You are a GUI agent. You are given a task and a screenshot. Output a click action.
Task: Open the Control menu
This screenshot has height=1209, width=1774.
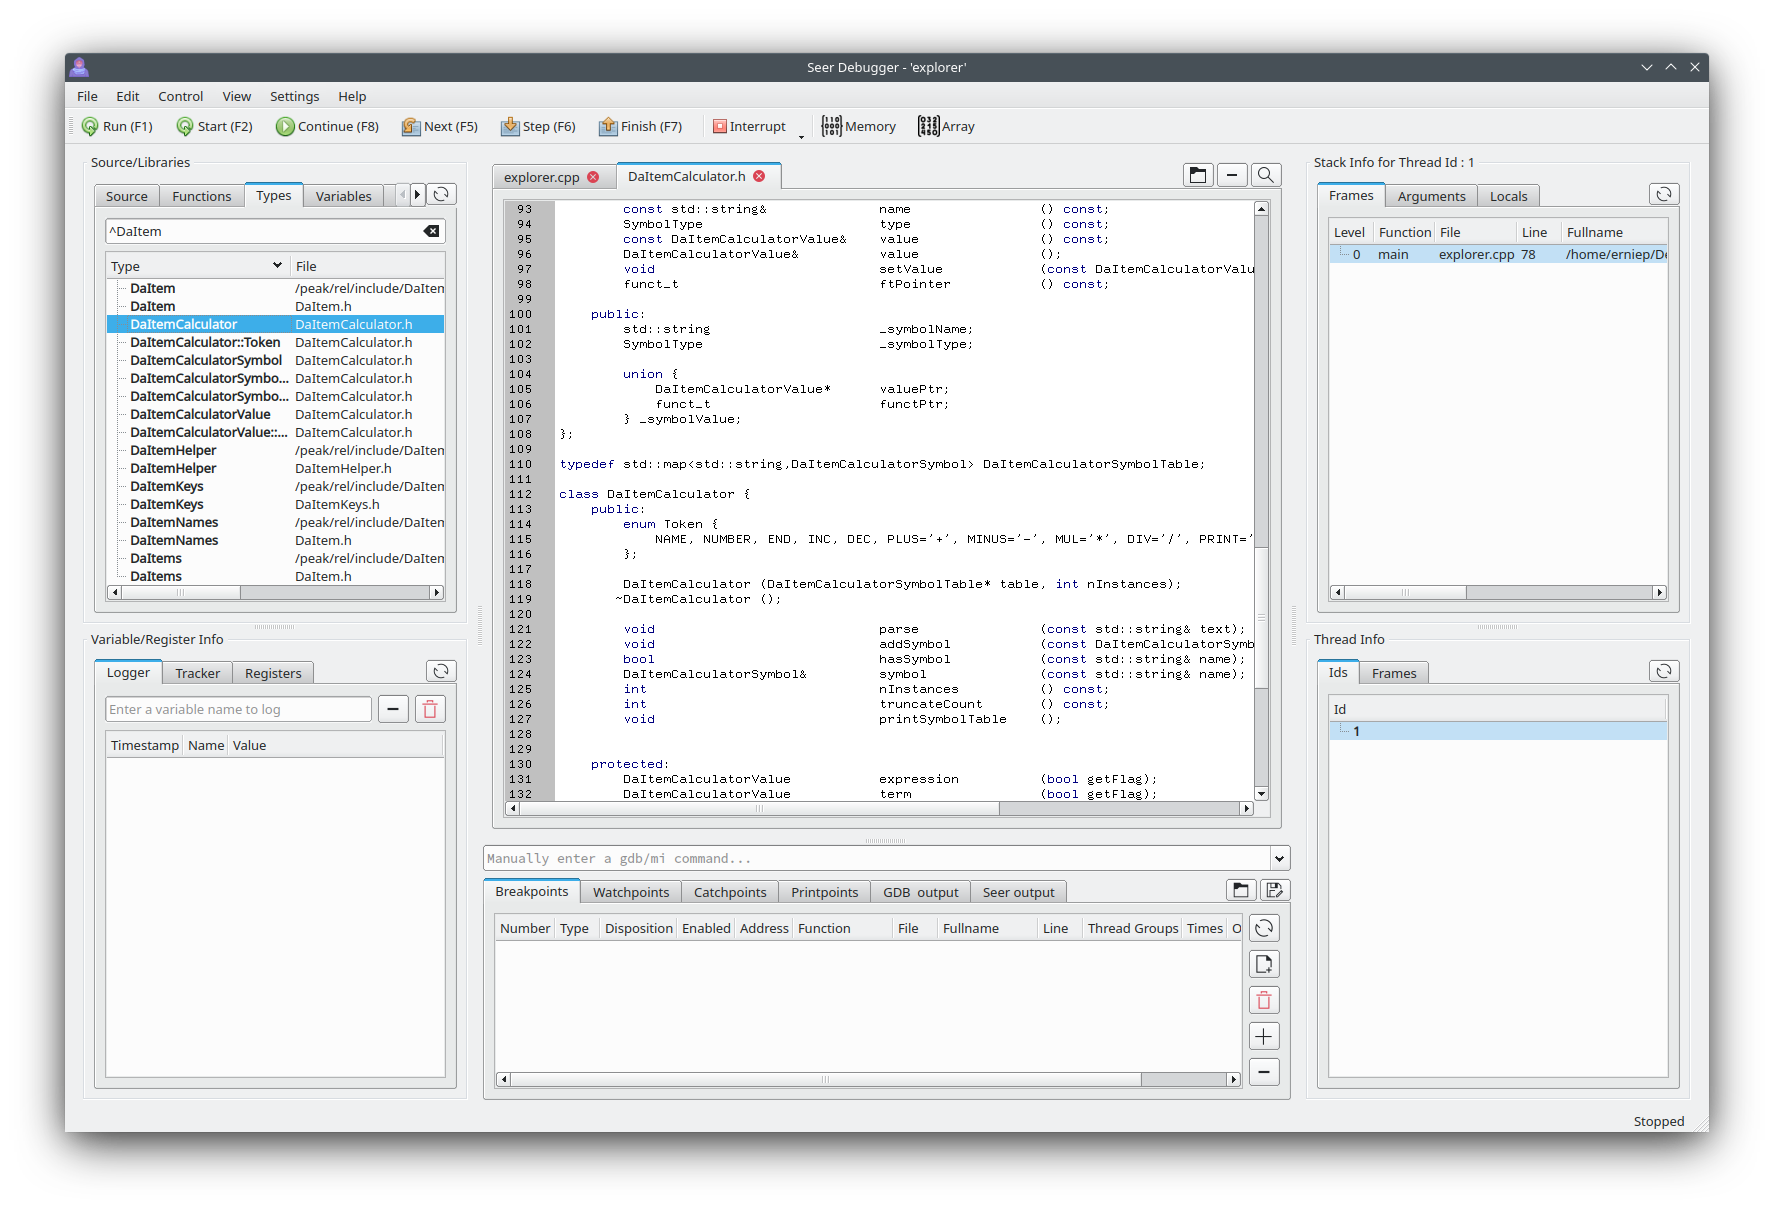coord(180,97)
